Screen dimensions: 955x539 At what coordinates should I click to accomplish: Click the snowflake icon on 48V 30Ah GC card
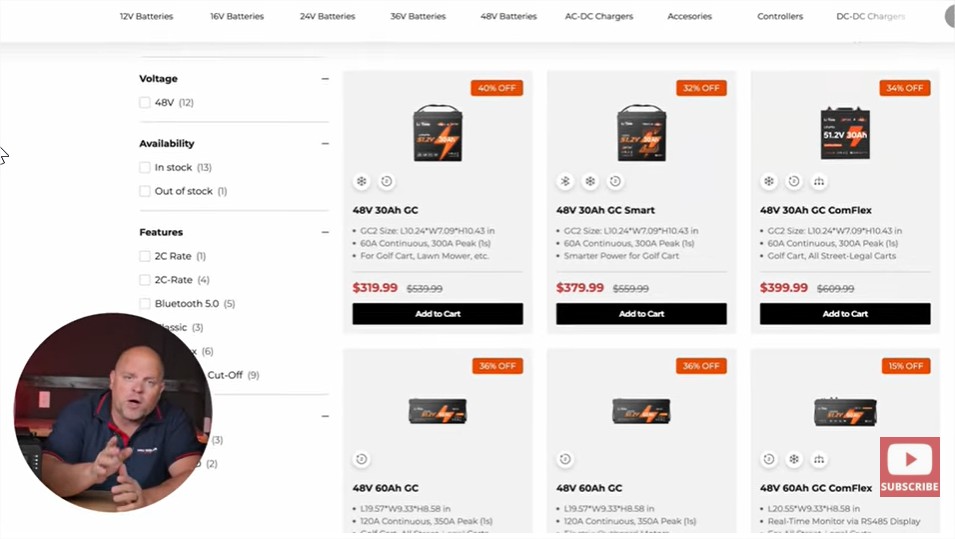361,182
